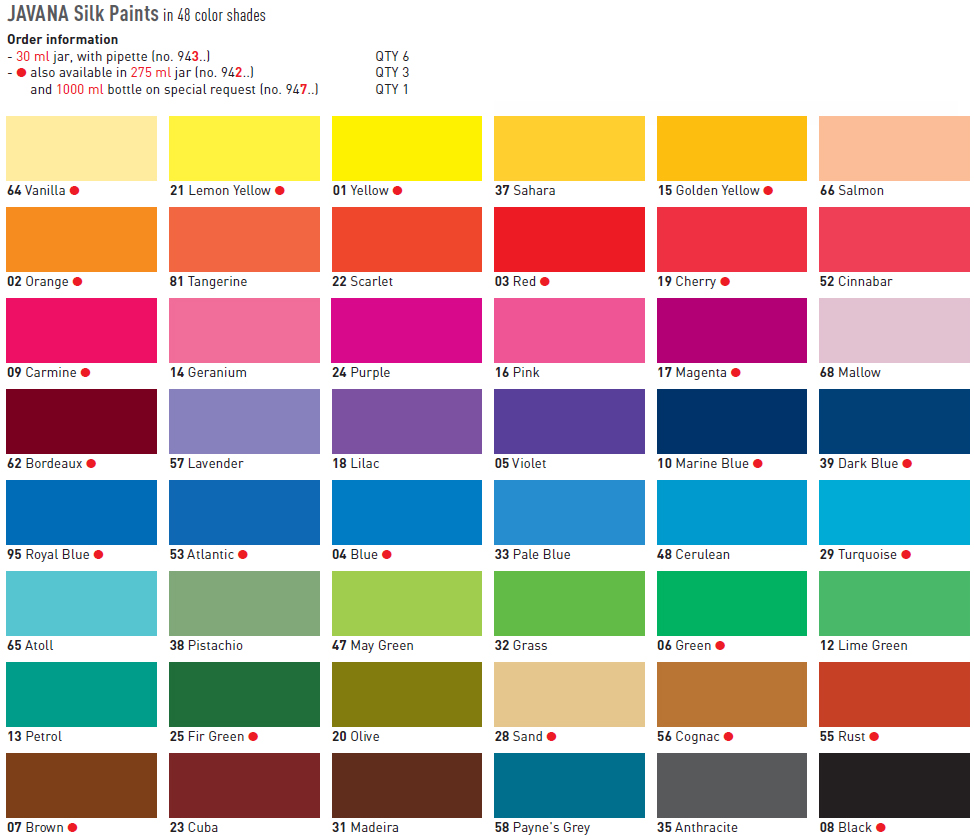Choose the 03 Red color swatch
Viewport: 974px width, 839px height.
point(569,240)
